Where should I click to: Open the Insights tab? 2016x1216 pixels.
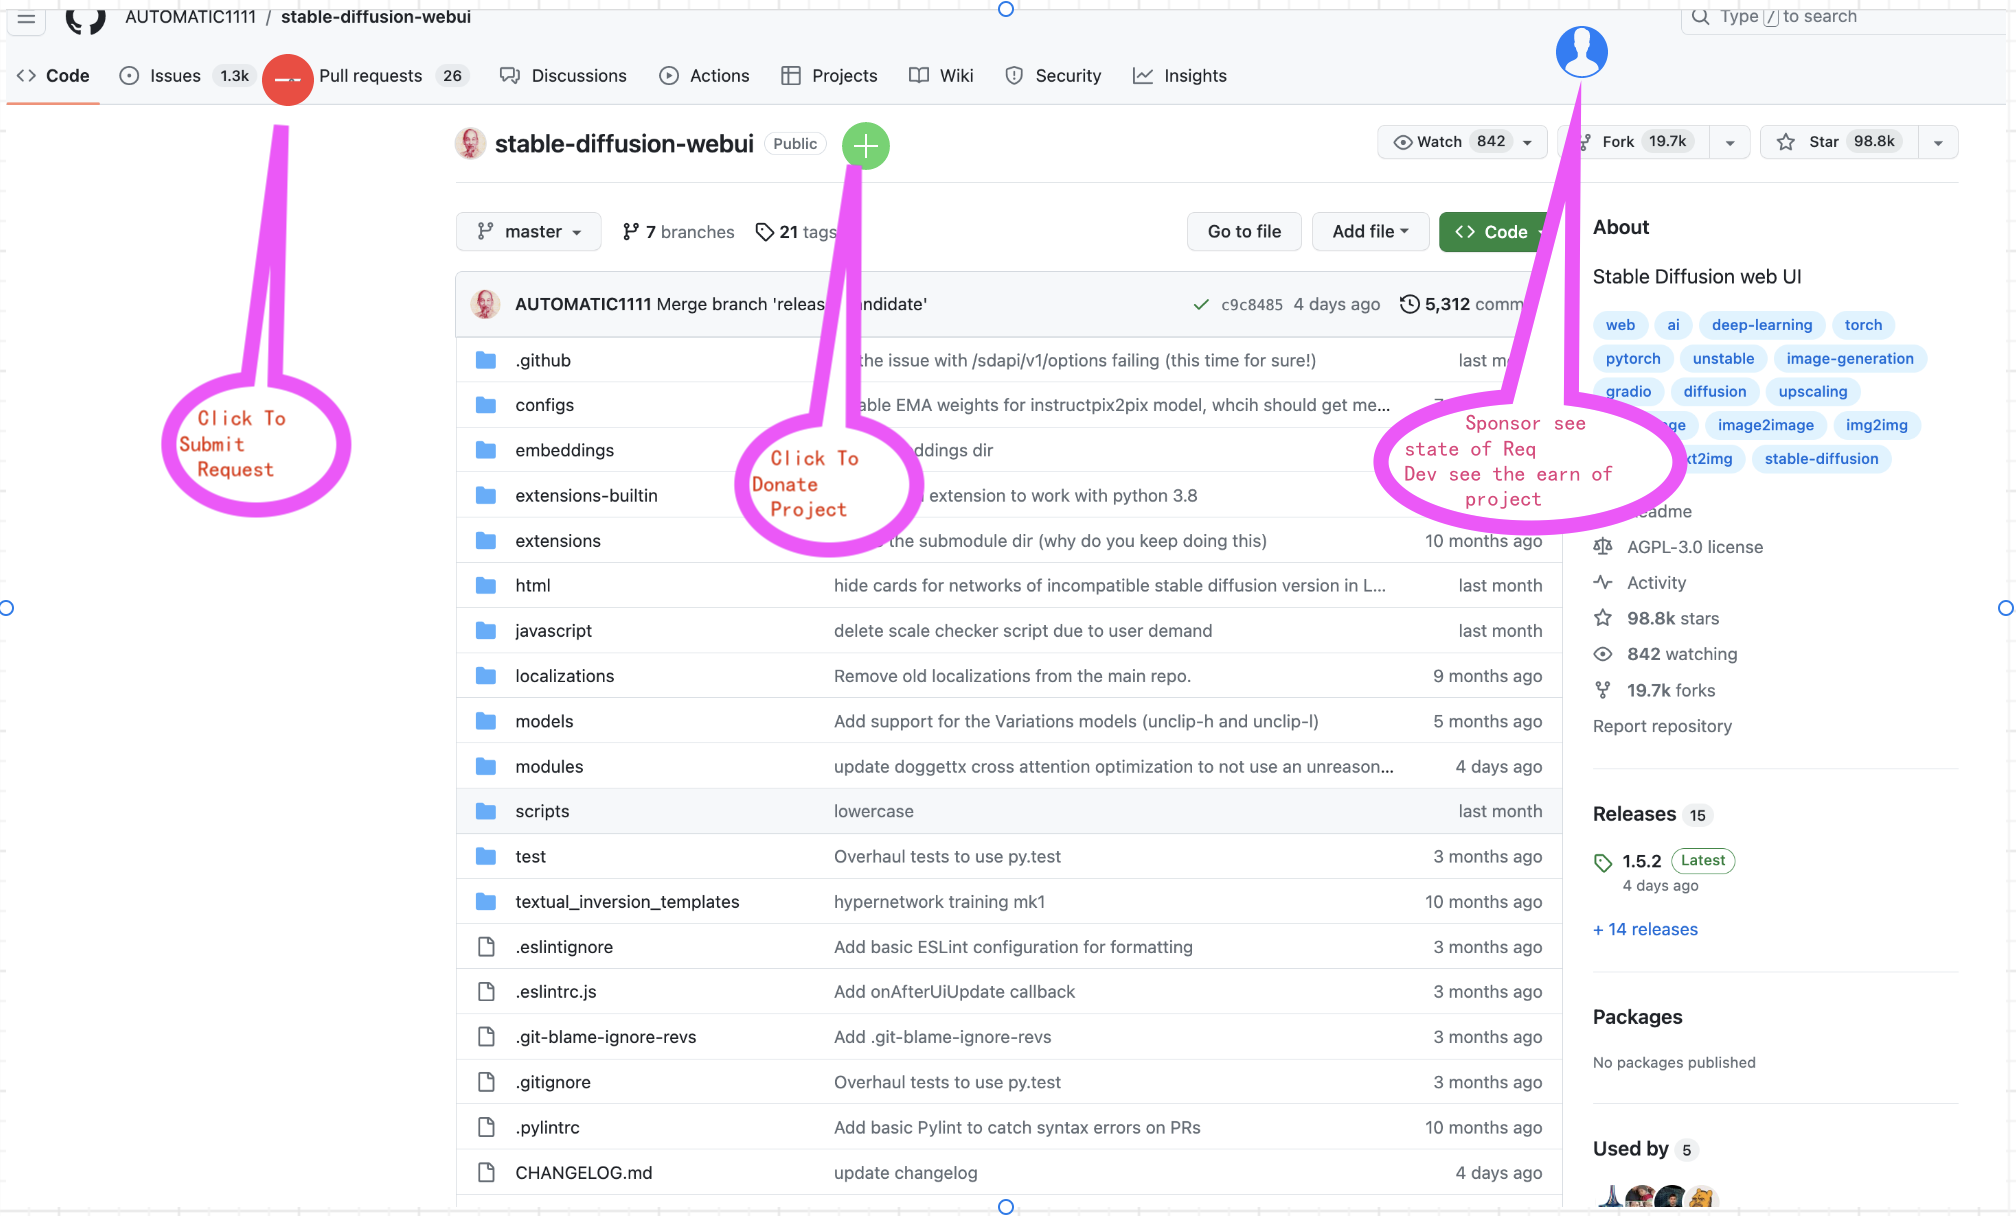tap(1179, 76)
